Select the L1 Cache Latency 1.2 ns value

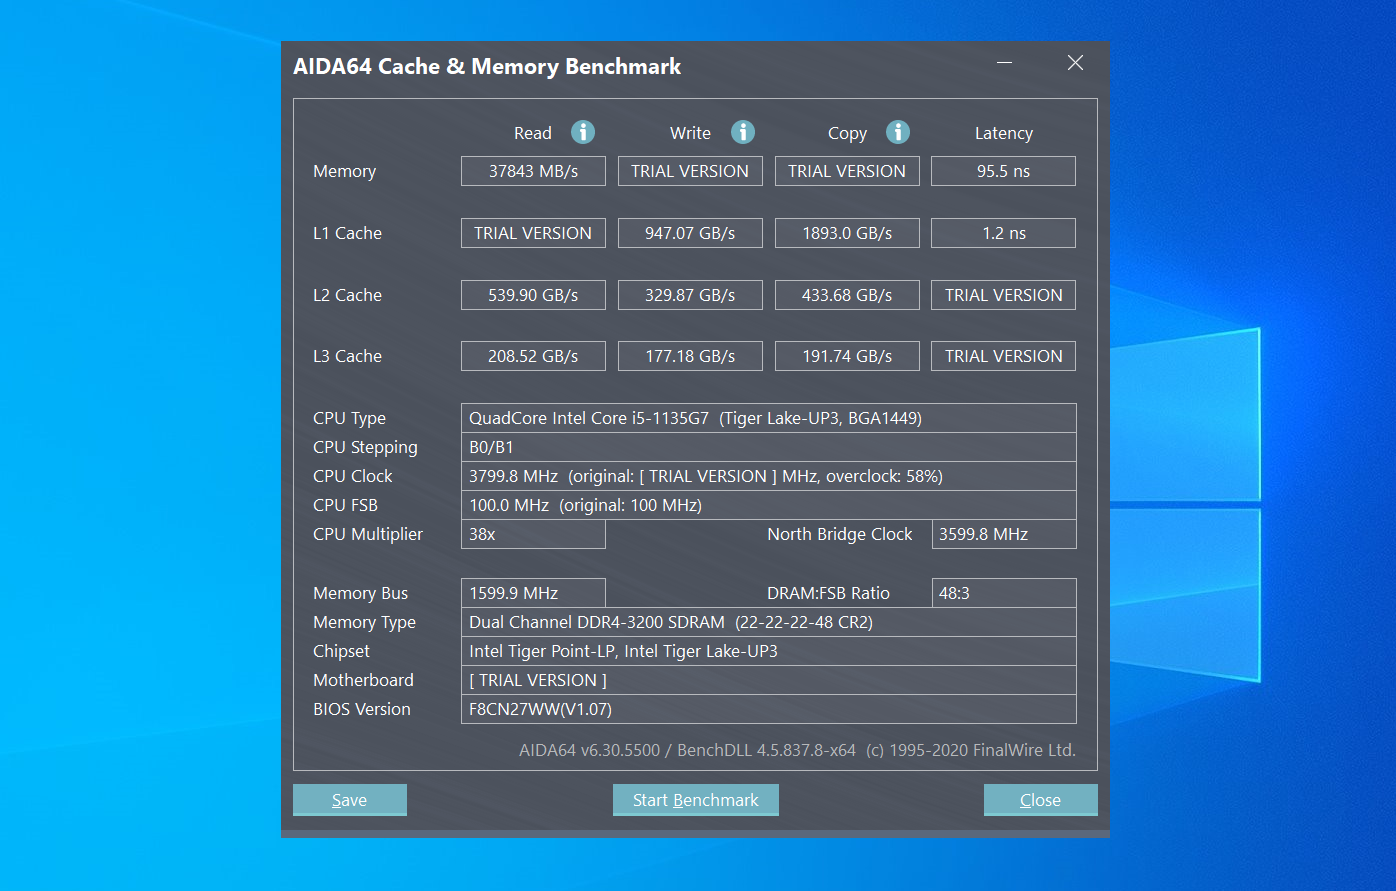coord(1003,233)
